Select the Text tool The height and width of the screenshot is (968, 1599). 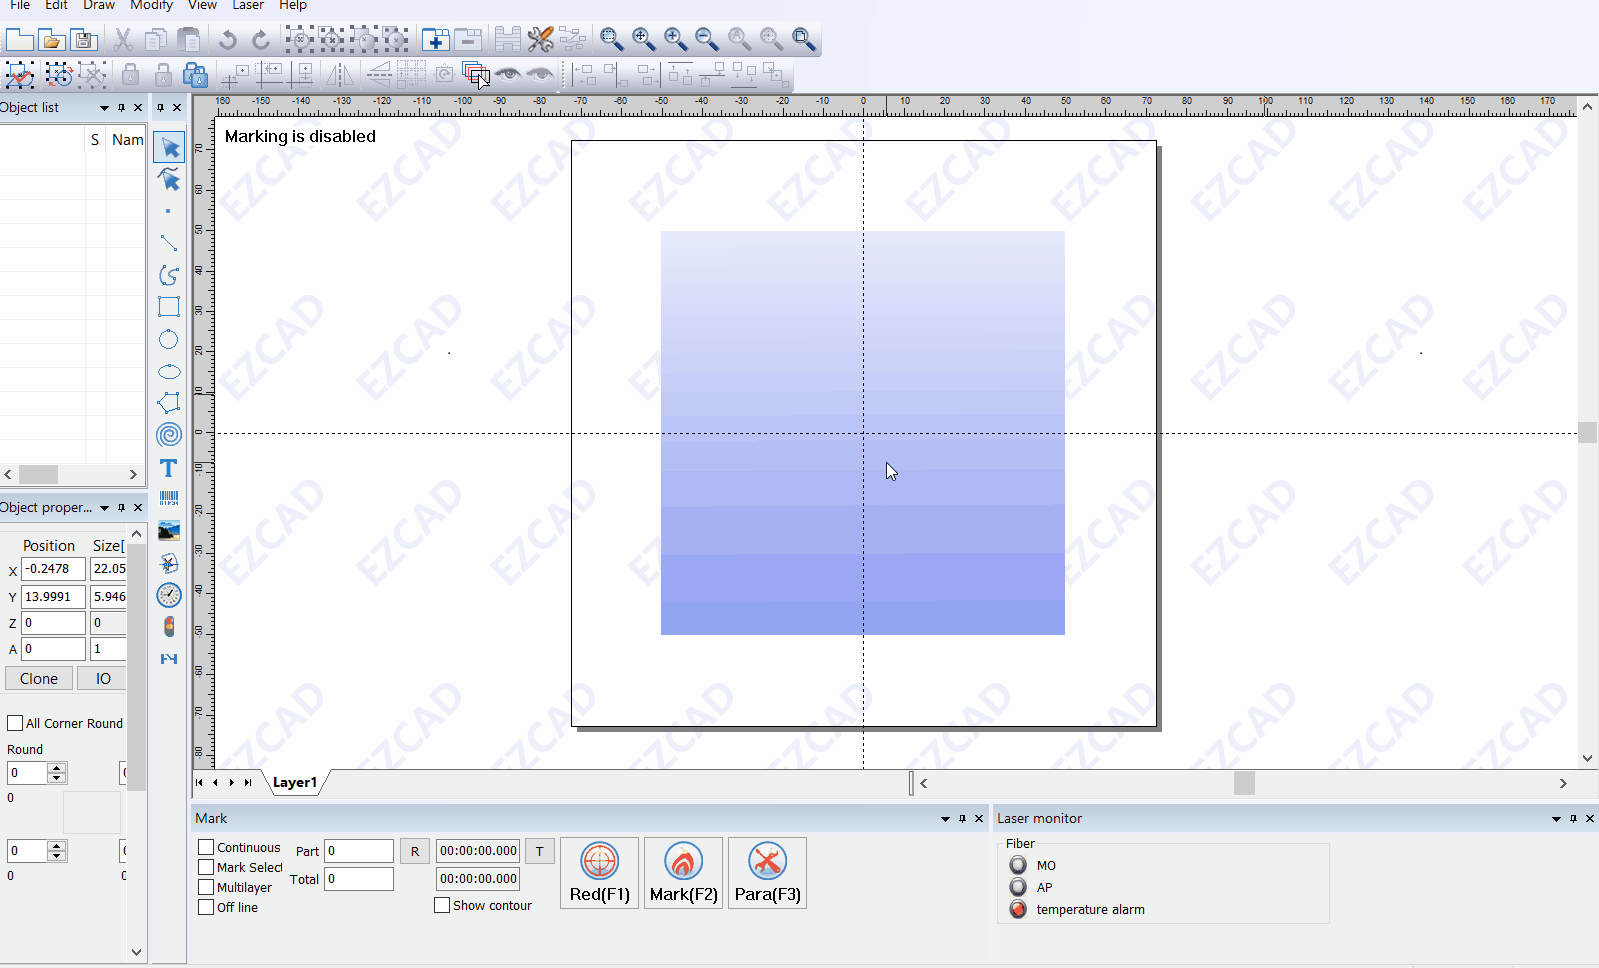[x=169, y=468]
